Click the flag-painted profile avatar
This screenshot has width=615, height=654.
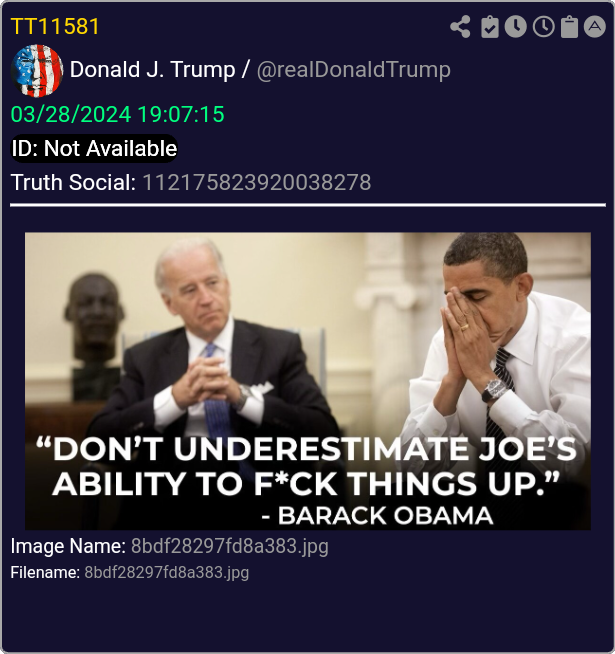pyautogui.click(x=37, y=70)
